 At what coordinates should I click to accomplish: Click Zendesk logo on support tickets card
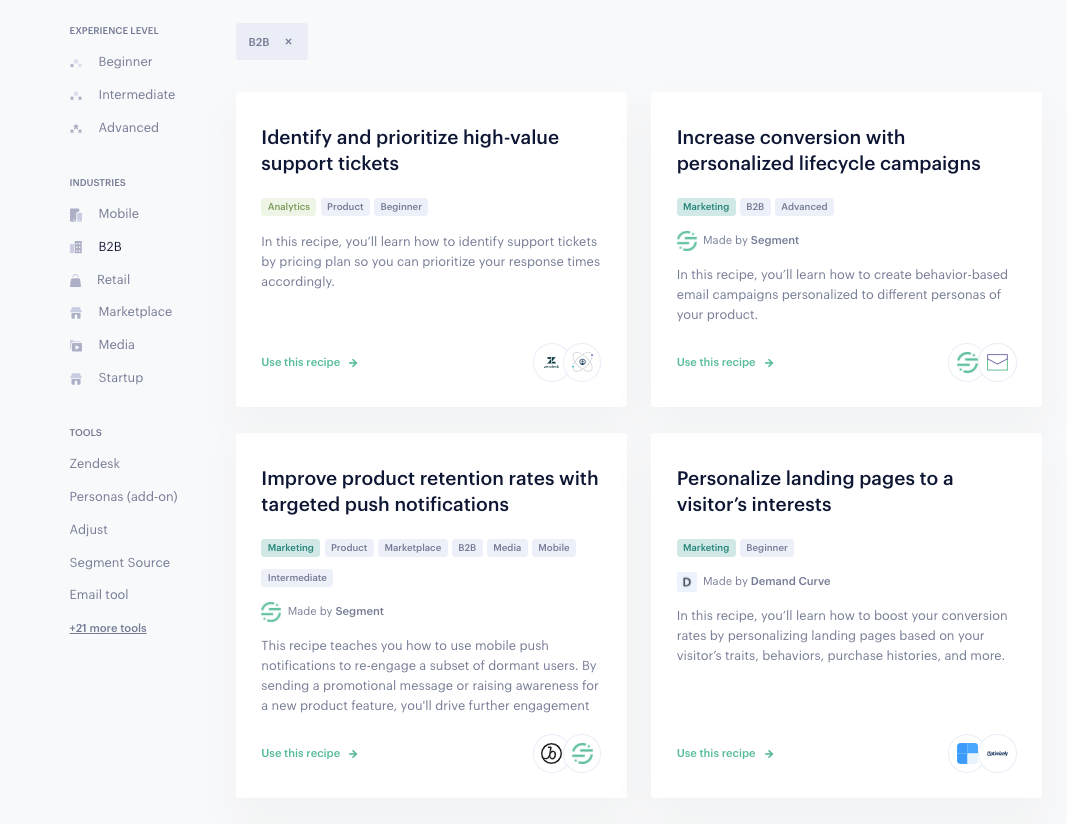pyautogui.click(x=551, y=362)
